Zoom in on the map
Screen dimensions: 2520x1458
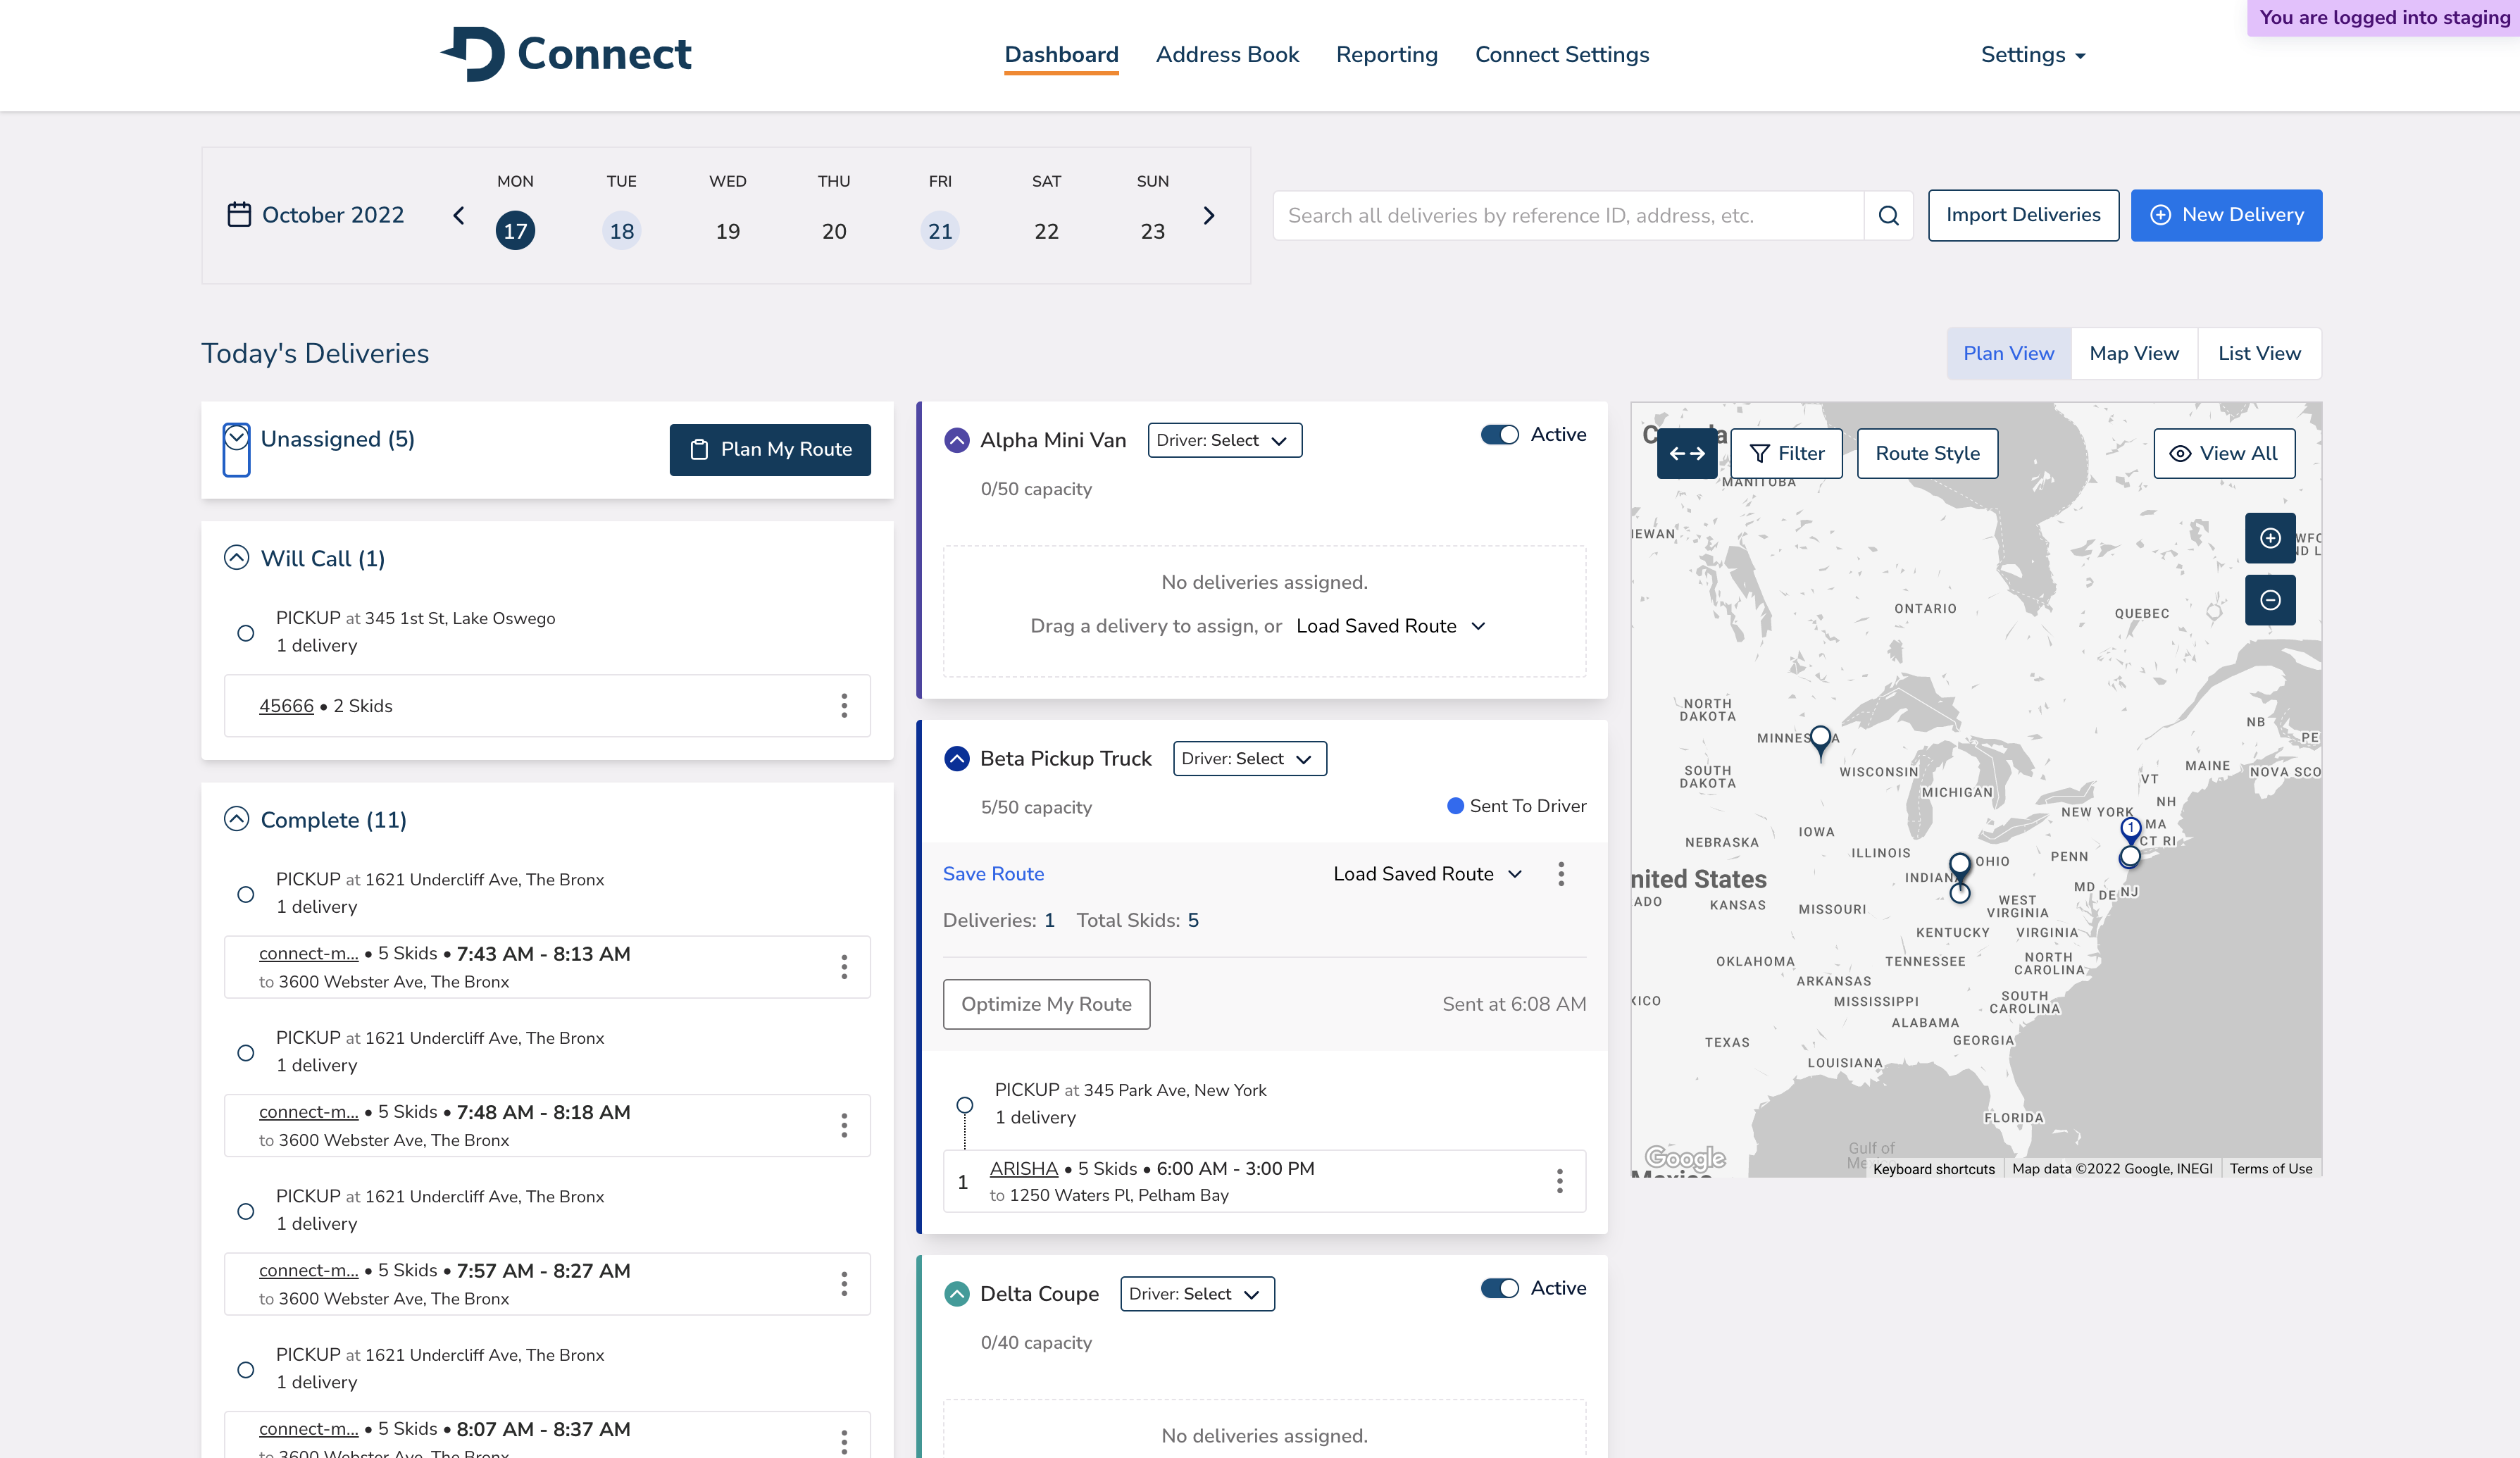pyautogui.click(x=2270, y=538)
